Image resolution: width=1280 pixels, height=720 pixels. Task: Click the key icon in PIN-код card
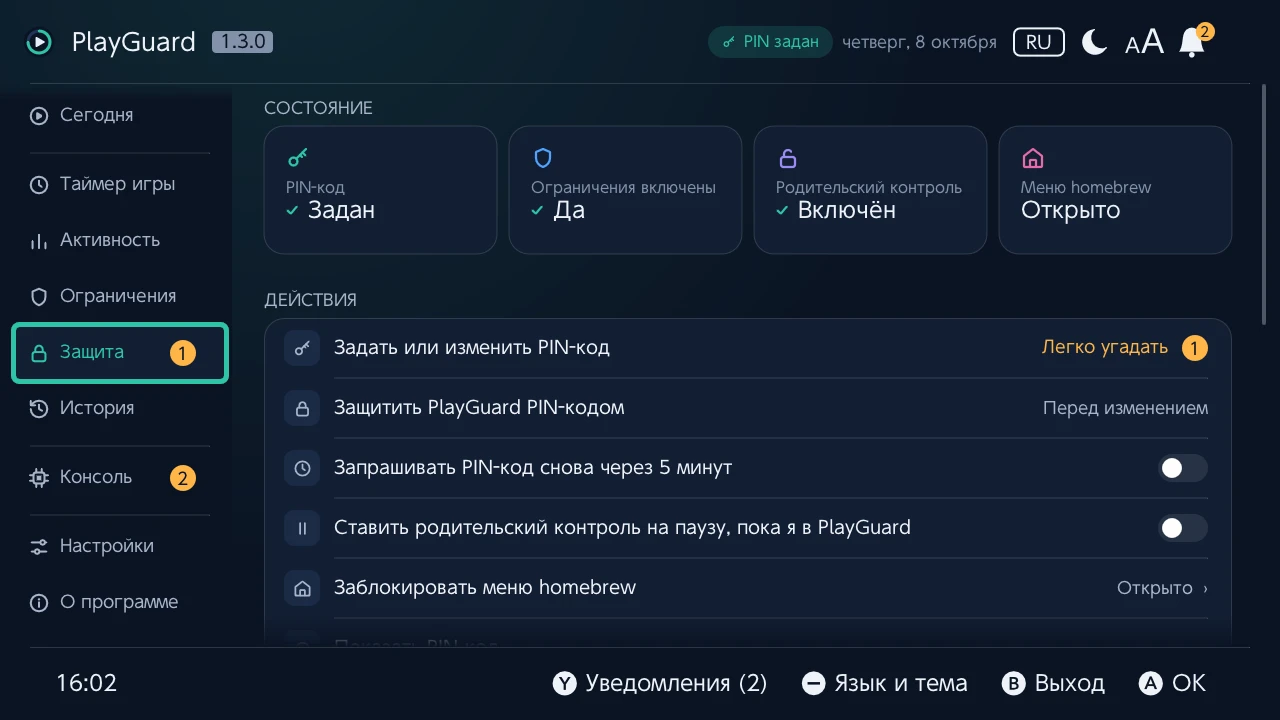pyautogui.click(x=298, y=158)
